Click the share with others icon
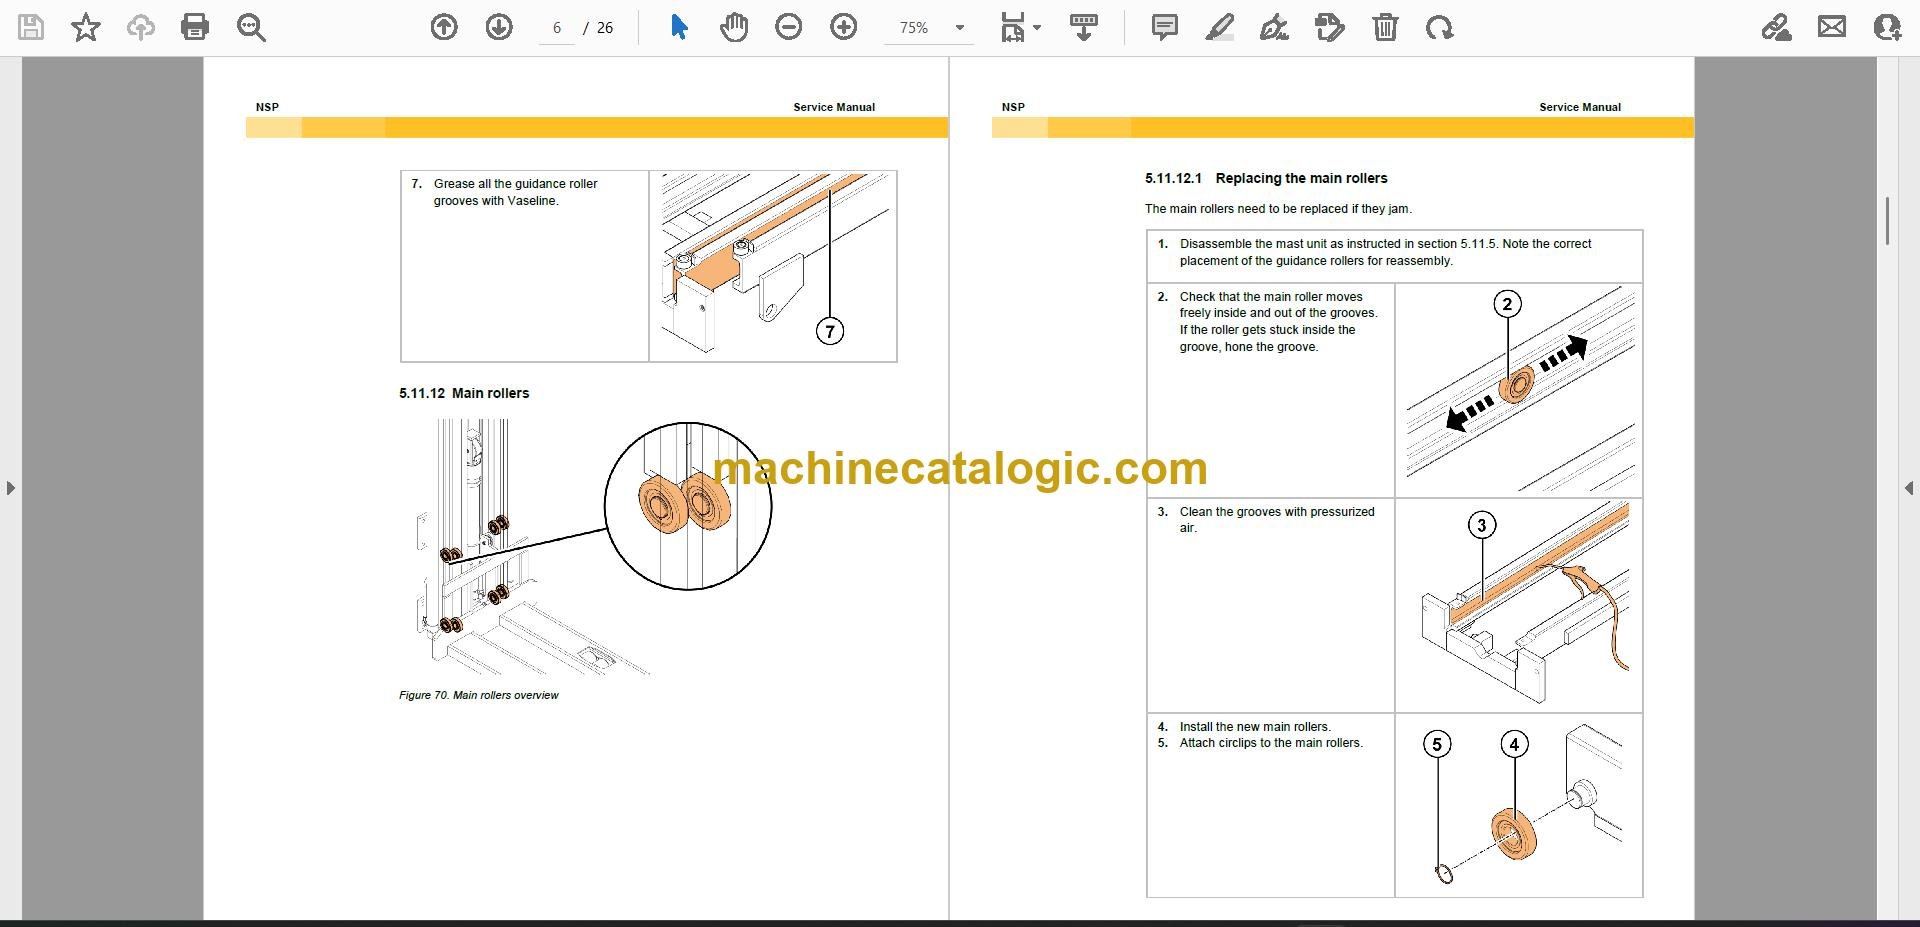 1887,27
